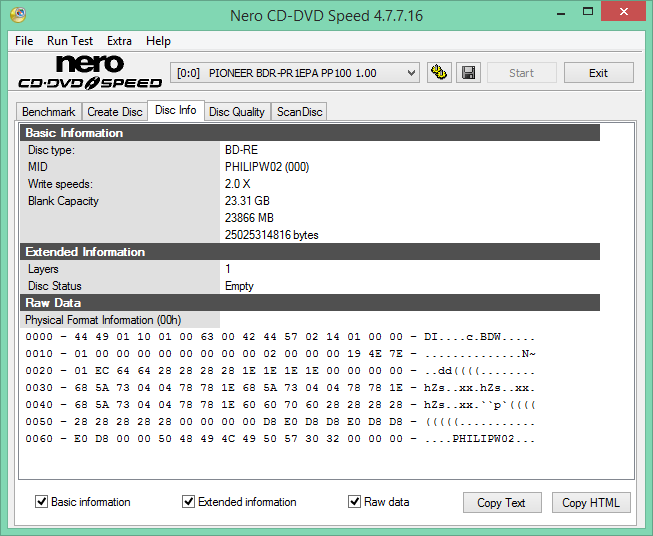The width and height of the screenshot is (653, 536).
Task: Open the ScanDisc tab
Action: coord(299,112)
